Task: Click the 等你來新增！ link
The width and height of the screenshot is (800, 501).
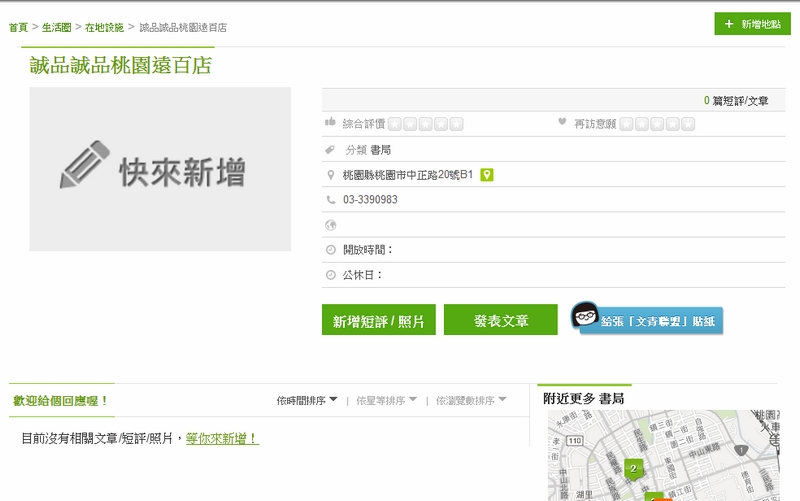Action: [x=222, y=438]
